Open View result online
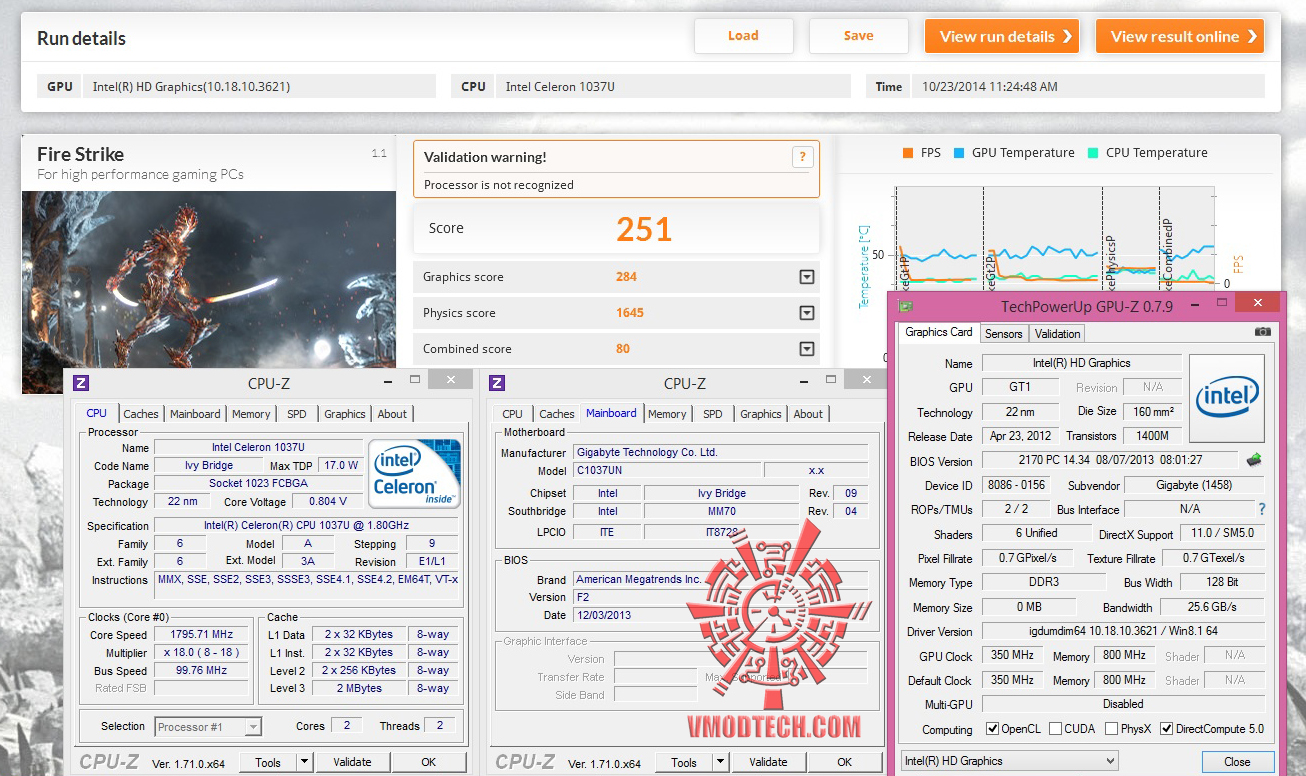This screenshot has height=776, width=1306. coord(1180,36)
